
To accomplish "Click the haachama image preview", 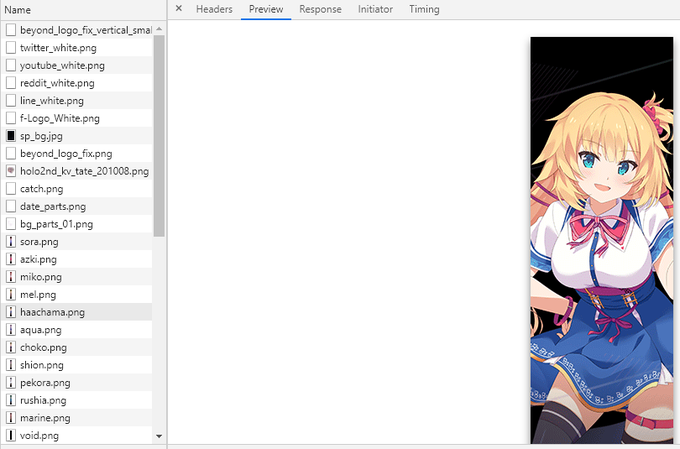I will pyautogui.click(x=602, y=240).
